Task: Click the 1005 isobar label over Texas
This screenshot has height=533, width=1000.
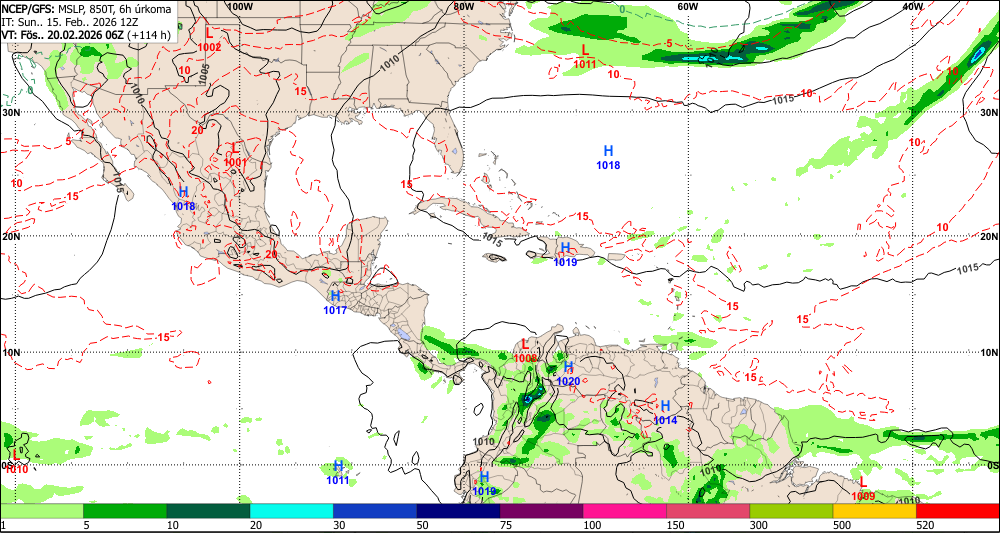Action: pyautogui.click(x=203, y=74)
